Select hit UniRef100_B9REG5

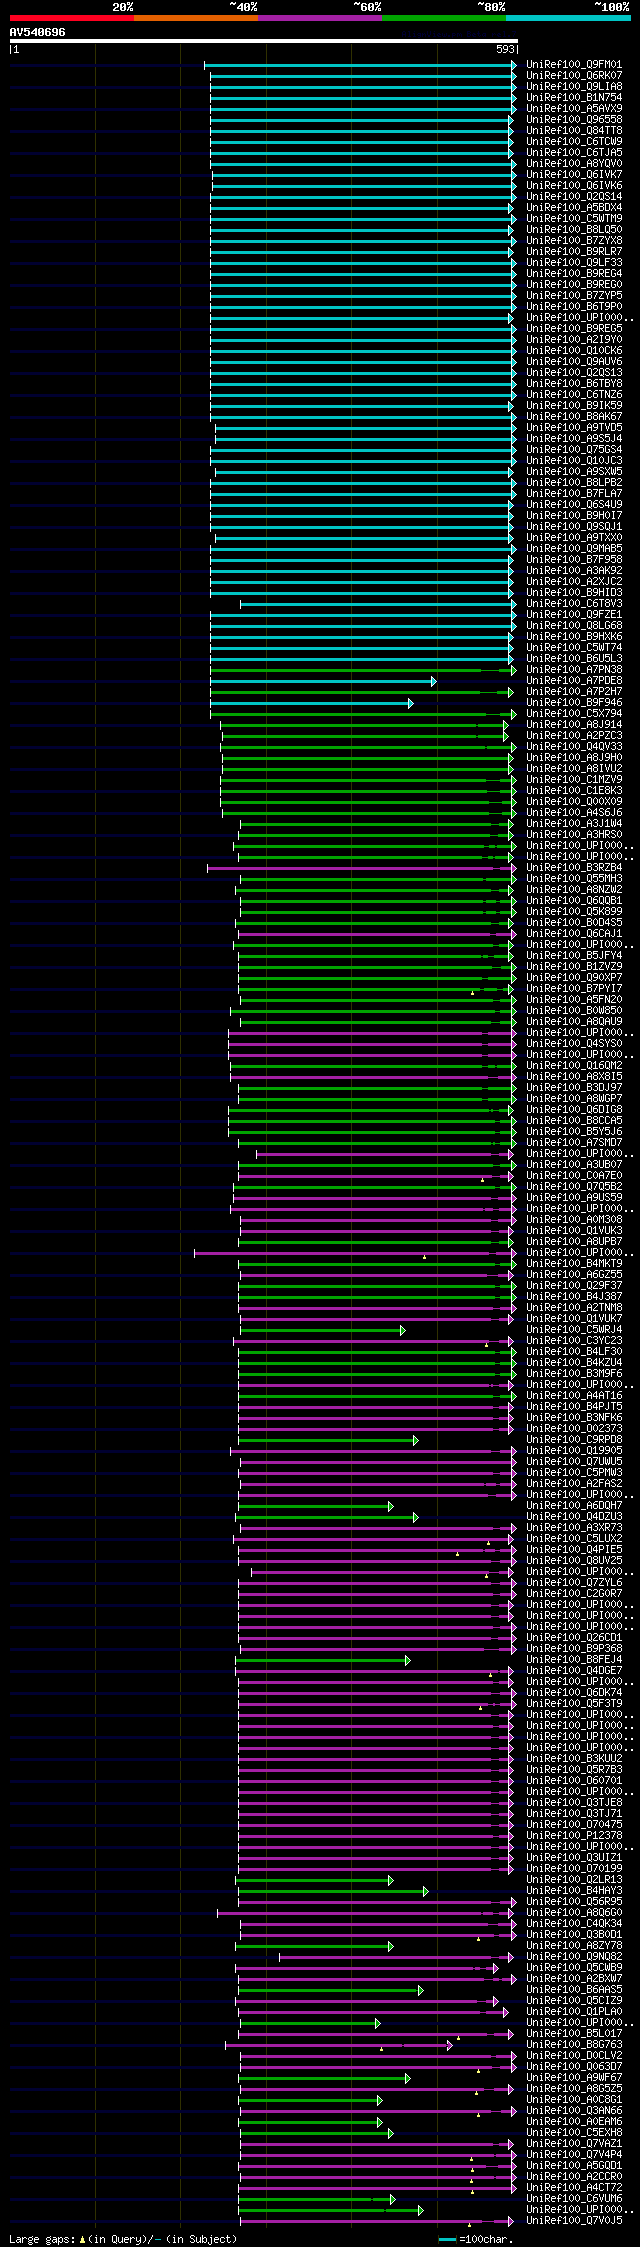[574, 329]
